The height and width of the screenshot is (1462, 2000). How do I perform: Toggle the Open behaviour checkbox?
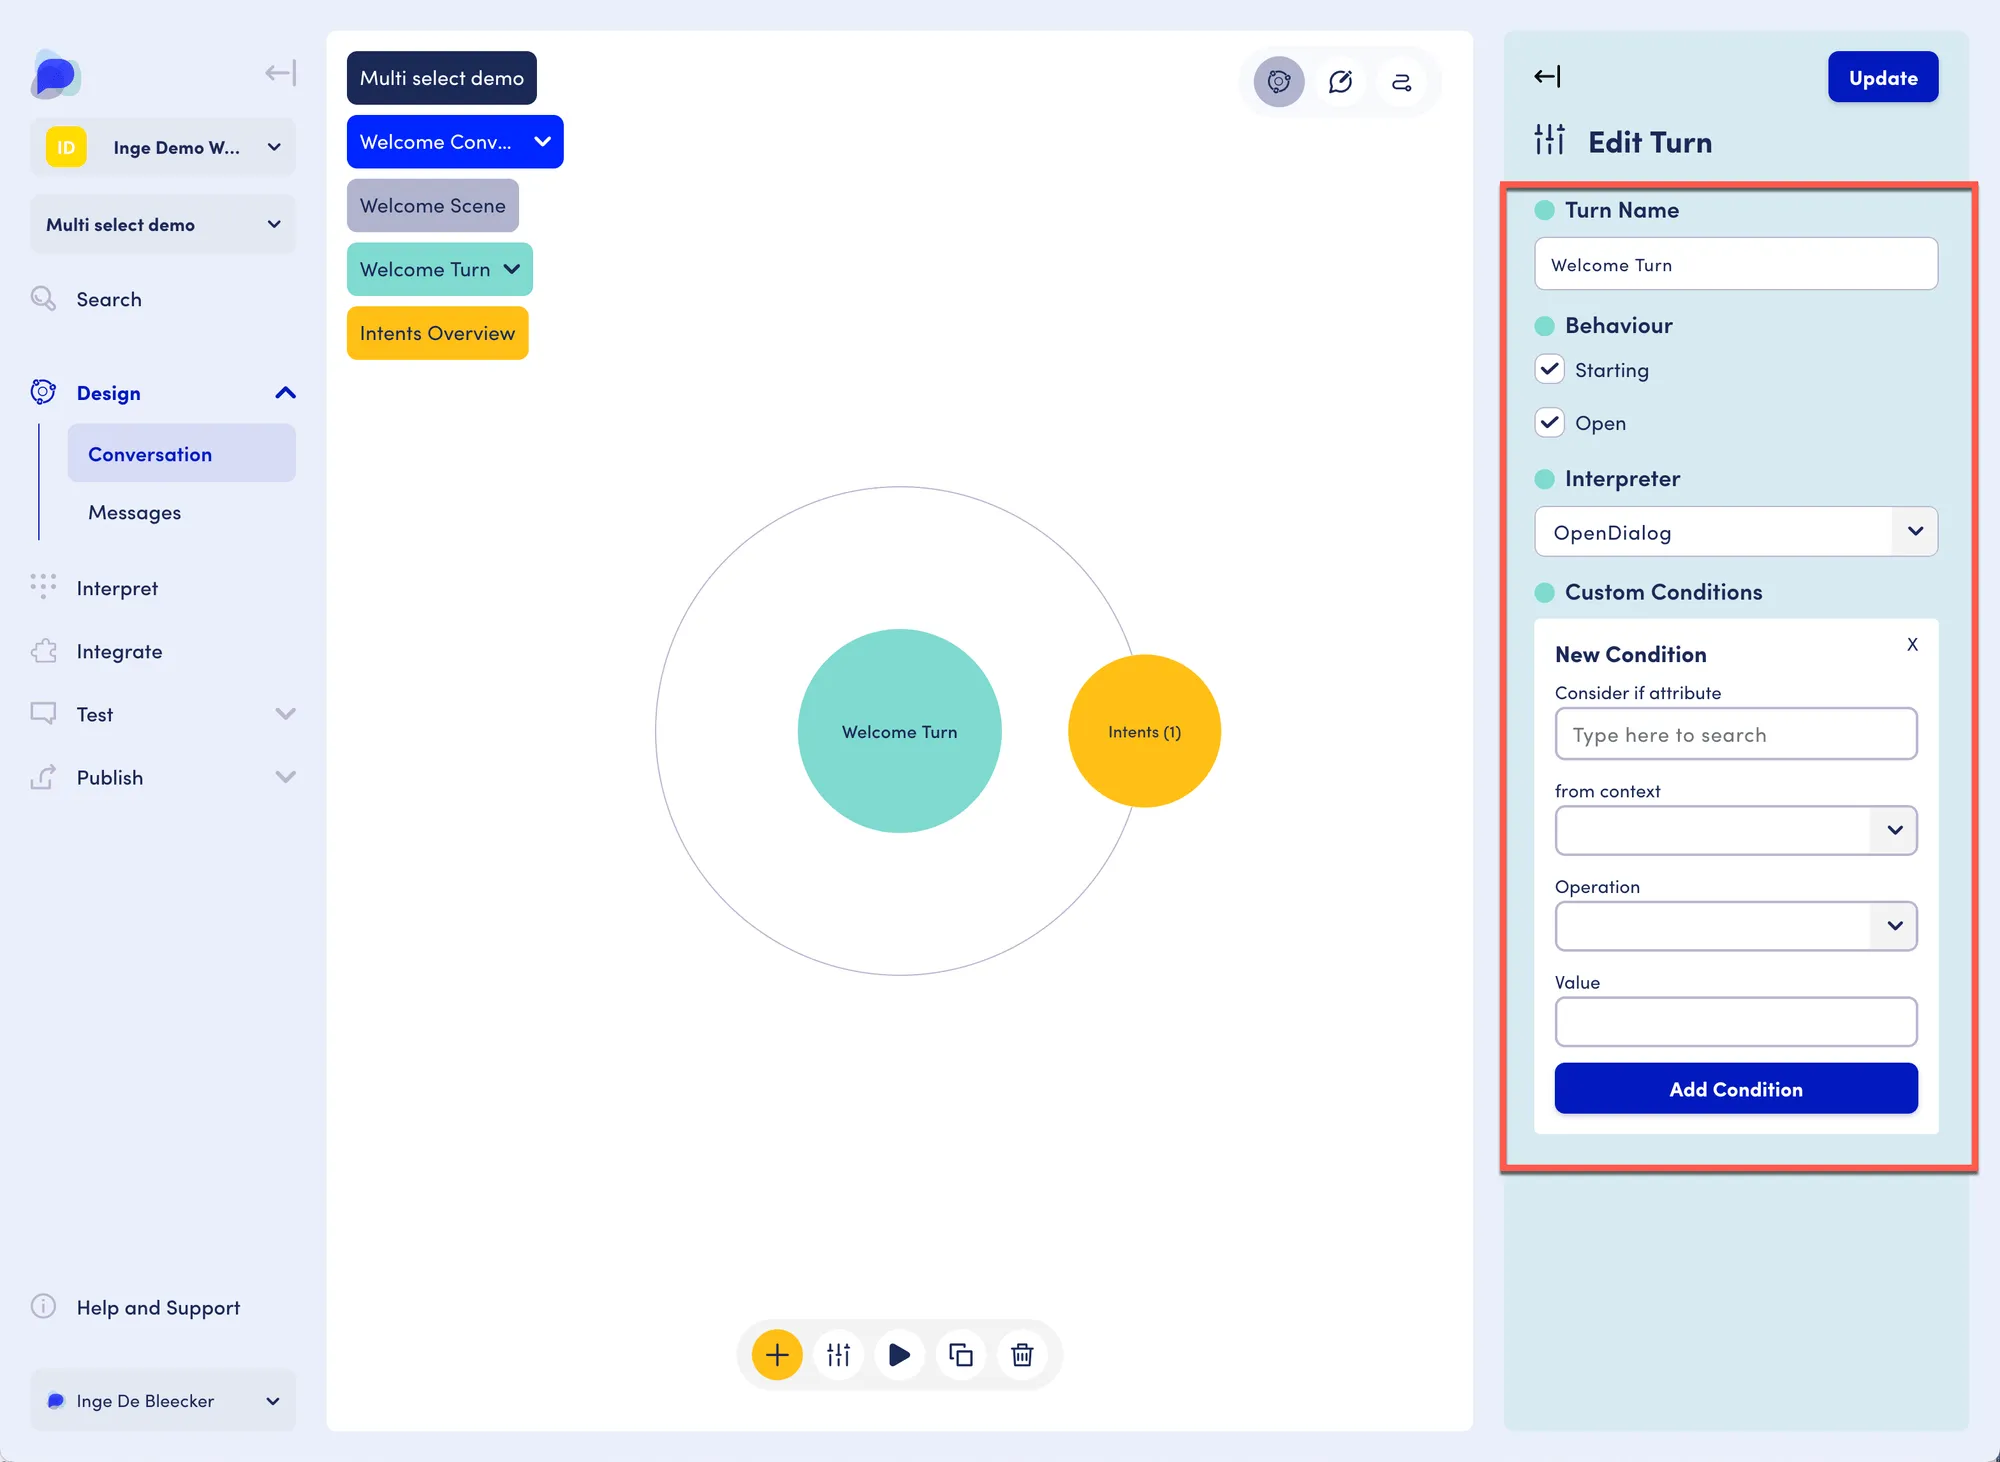tap(1550, 422)
